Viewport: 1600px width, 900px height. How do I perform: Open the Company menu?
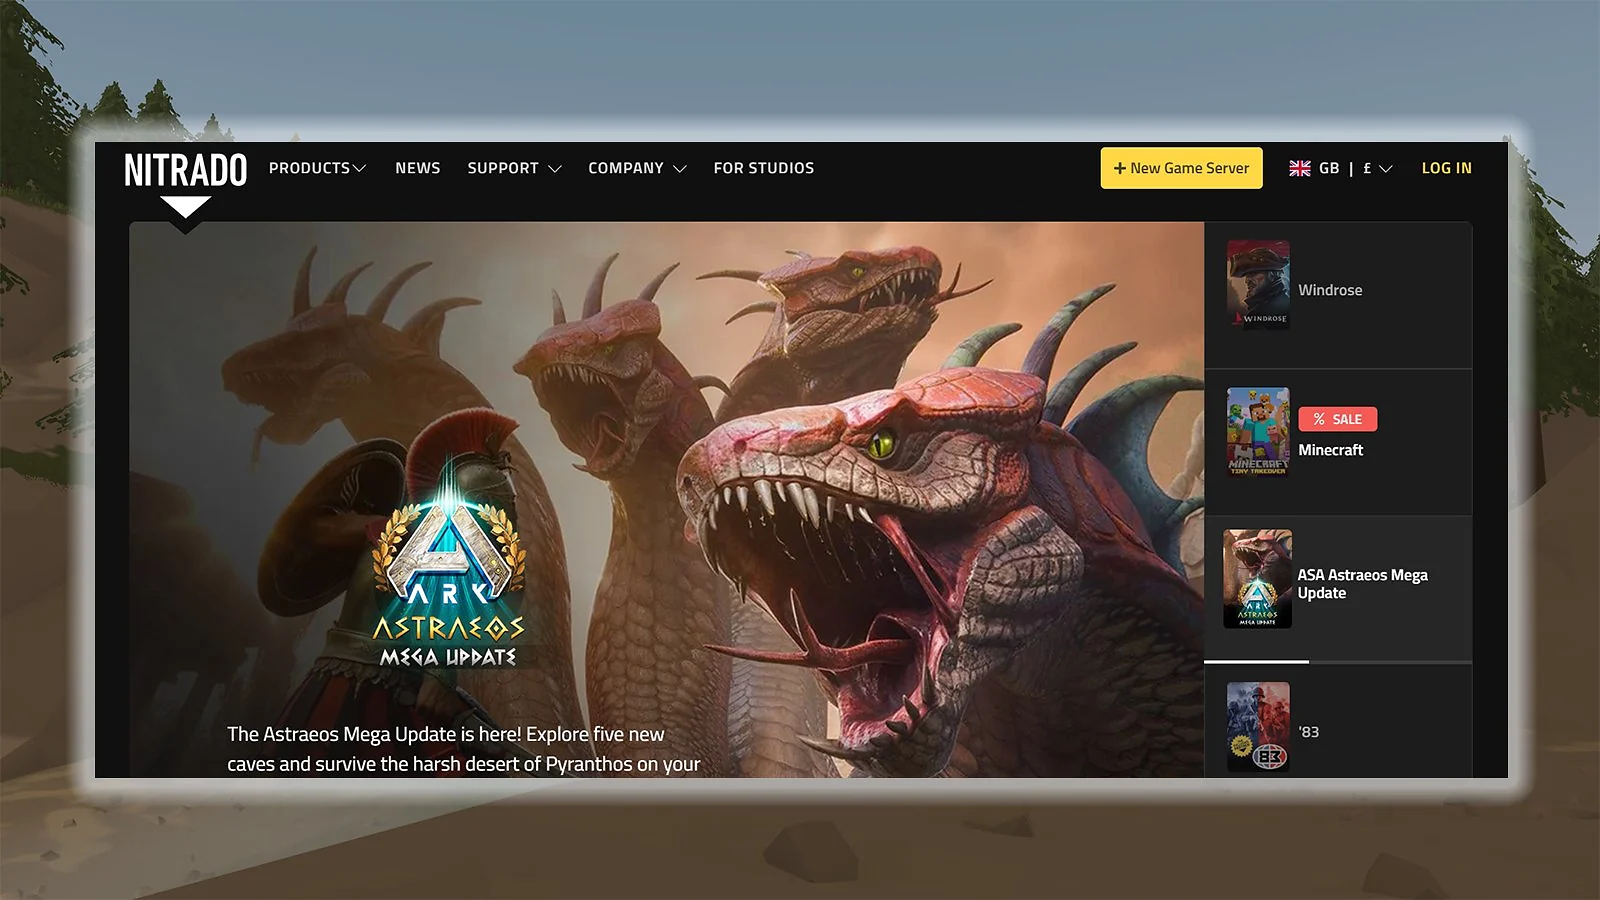tap(637, 168)
